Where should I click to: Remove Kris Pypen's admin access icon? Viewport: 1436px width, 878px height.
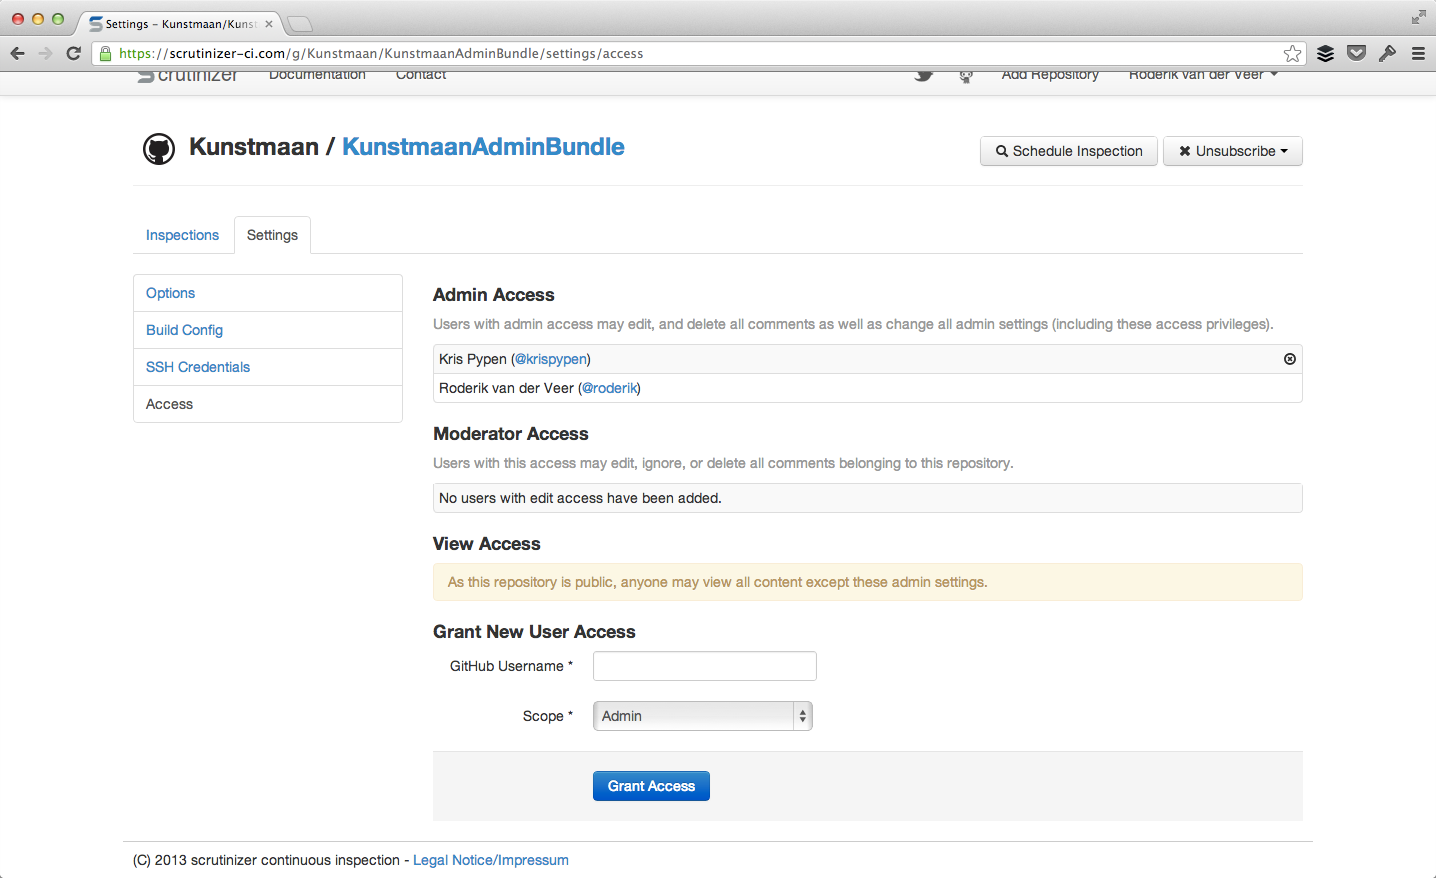point(1290,359)
